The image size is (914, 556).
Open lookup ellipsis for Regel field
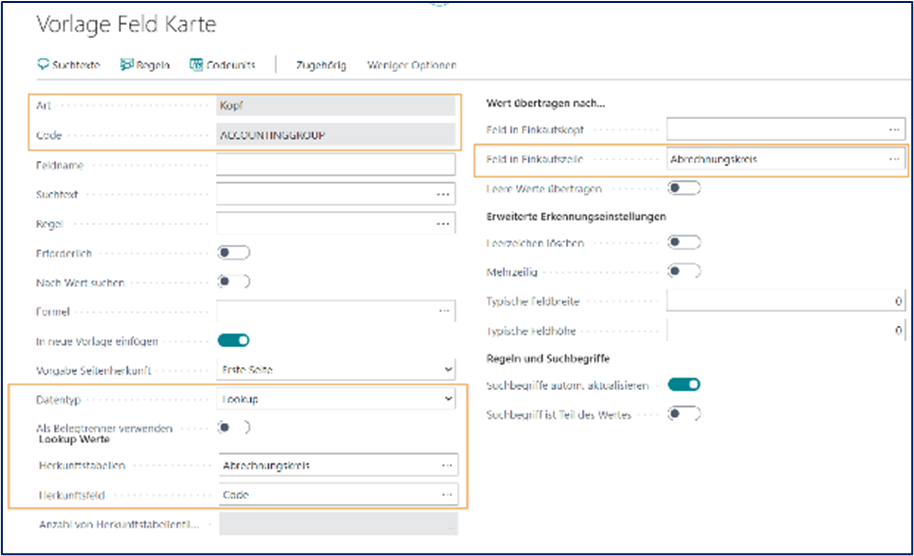[443, 224]
